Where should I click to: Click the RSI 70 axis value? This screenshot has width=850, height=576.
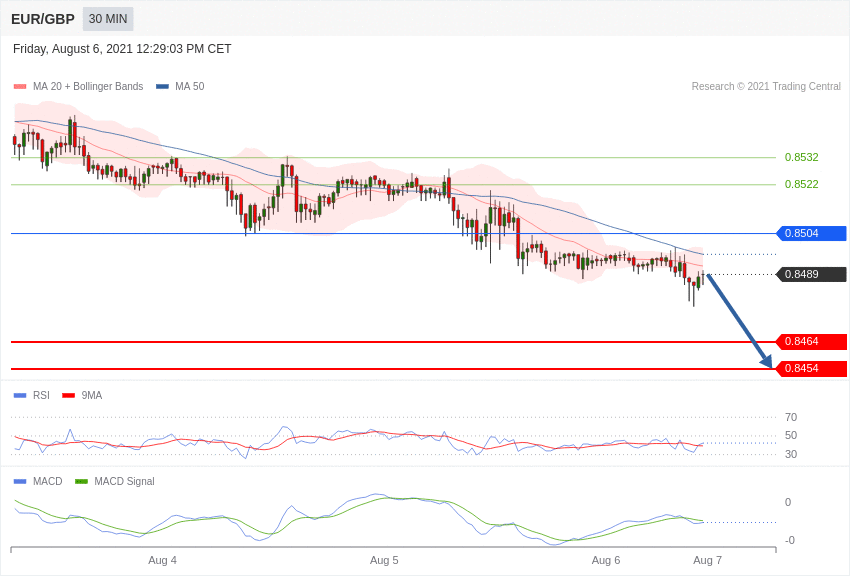coord(791,417)
